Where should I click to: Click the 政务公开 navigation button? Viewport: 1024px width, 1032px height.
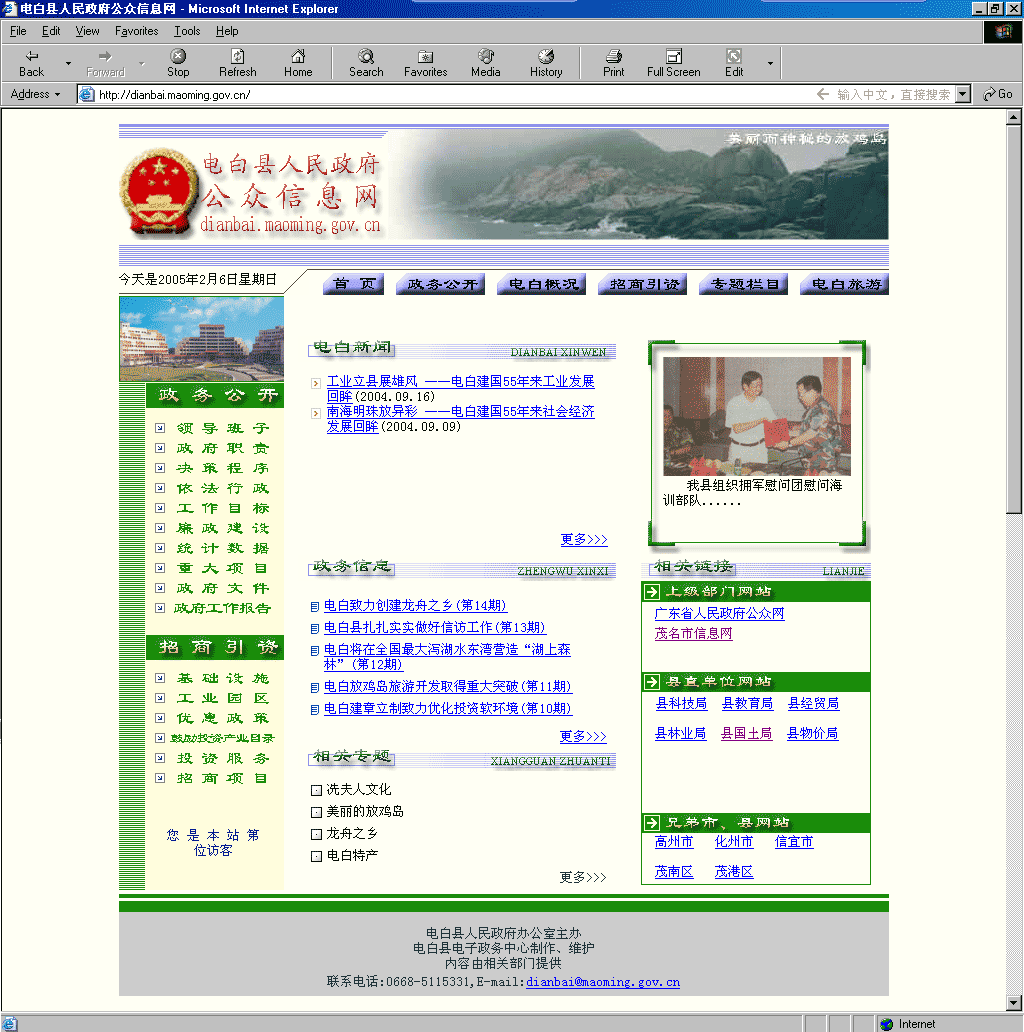(442, 284)
